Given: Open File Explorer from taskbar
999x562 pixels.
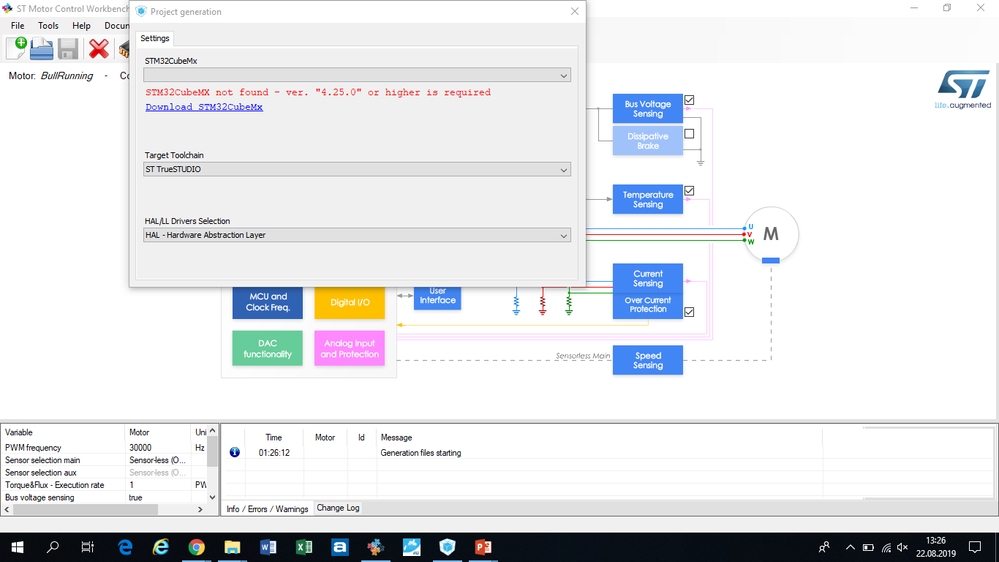Looking at the screenshot, I should [232, 547].
